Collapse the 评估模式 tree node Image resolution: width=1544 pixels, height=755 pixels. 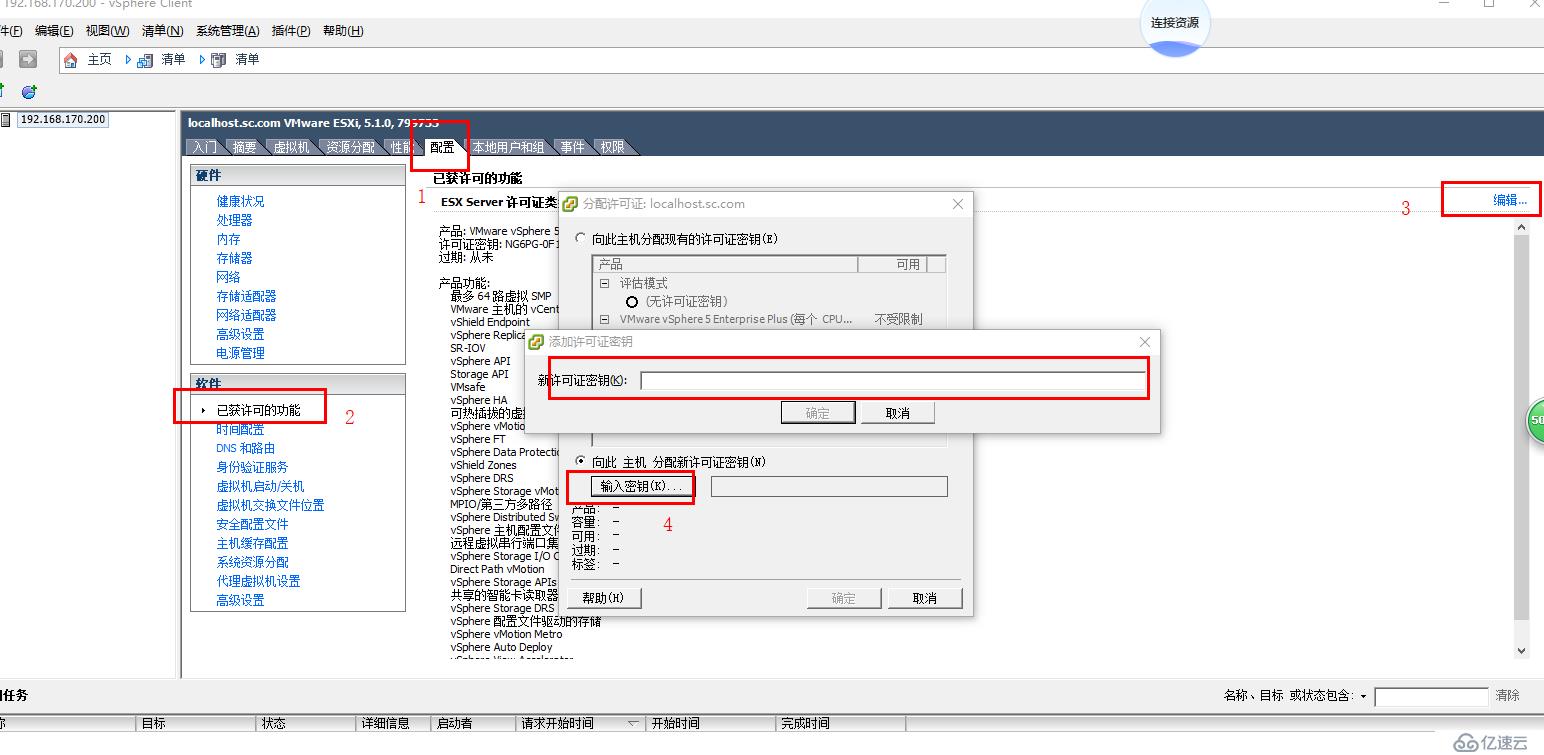604,283
